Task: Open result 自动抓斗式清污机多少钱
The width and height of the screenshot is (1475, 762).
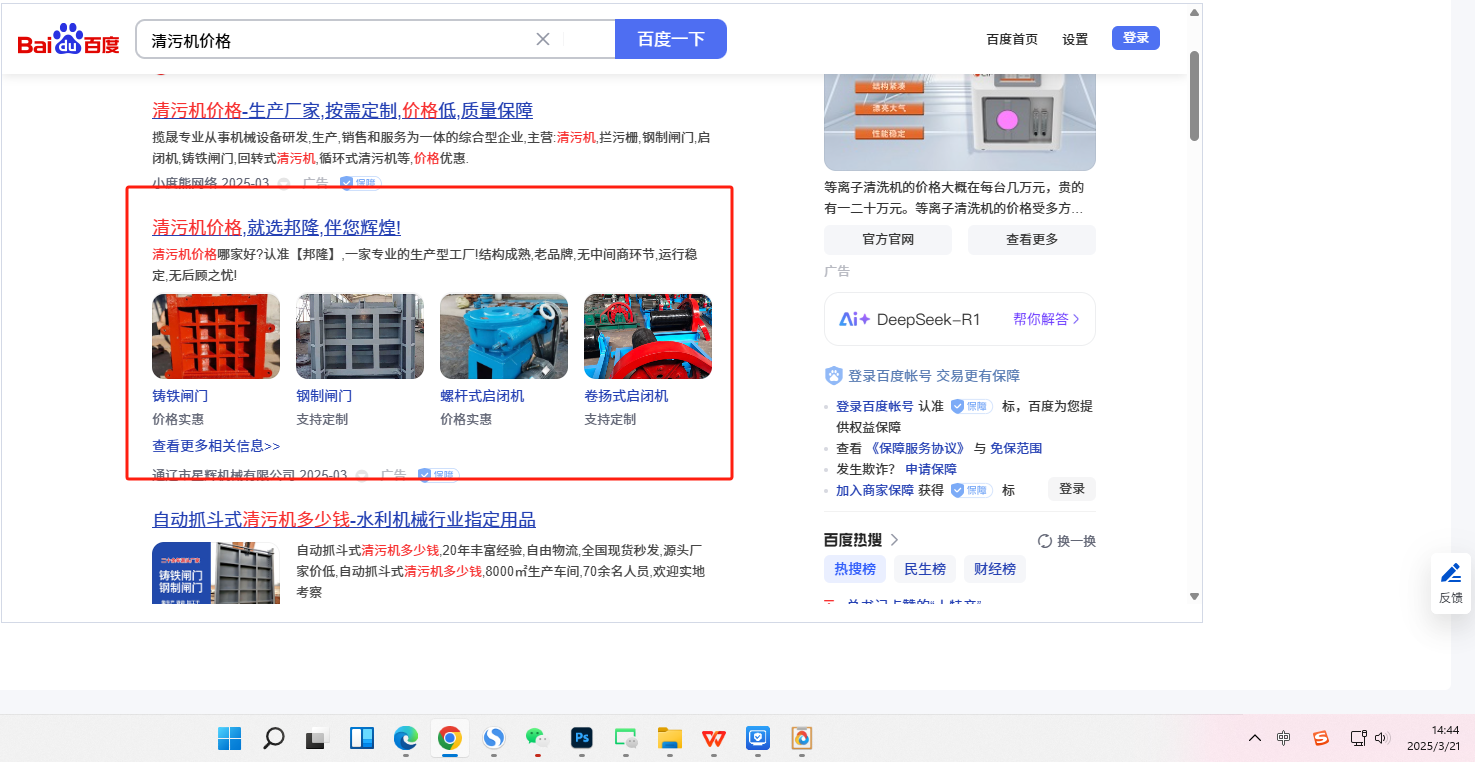Action: (344, 519)
